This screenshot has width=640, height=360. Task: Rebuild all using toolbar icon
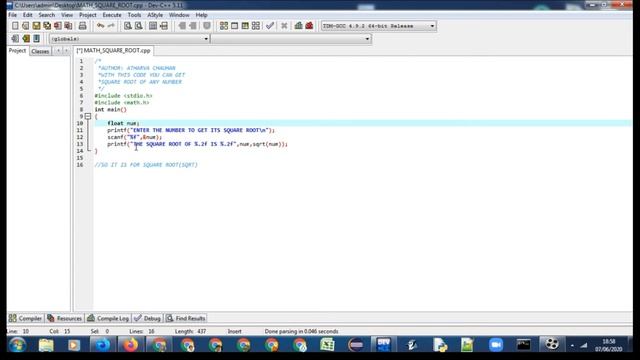coord(256,26)
